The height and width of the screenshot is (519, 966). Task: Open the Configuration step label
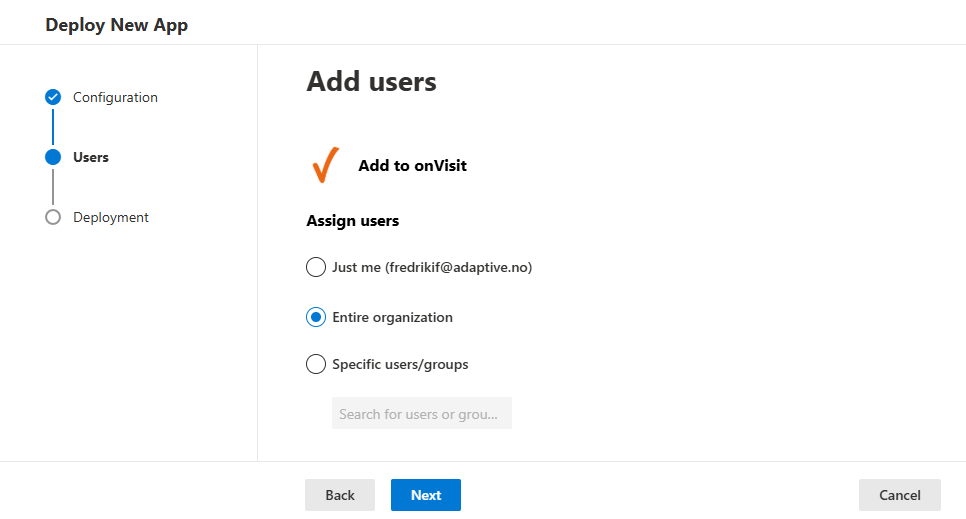pyautogui.click(x=115, y=97)
